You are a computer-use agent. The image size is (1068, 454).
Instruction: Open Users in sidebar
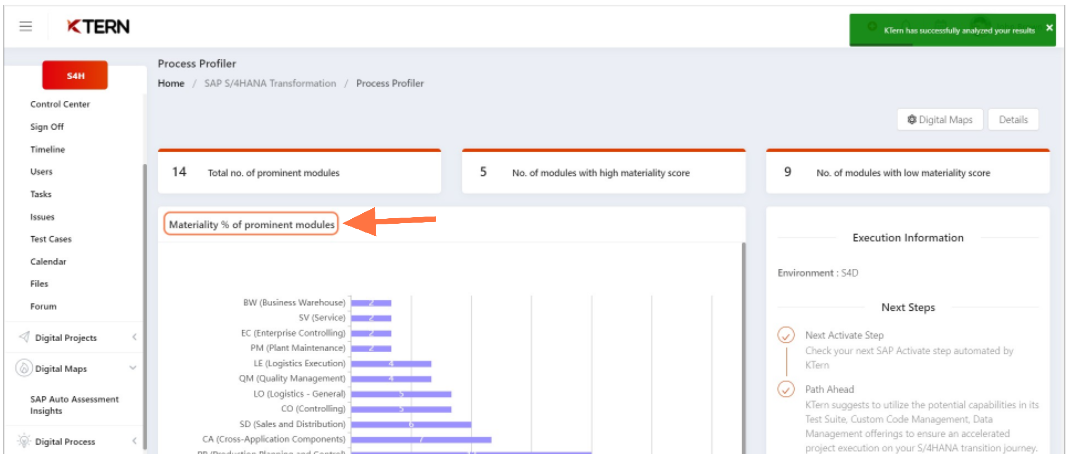point(41,172)
